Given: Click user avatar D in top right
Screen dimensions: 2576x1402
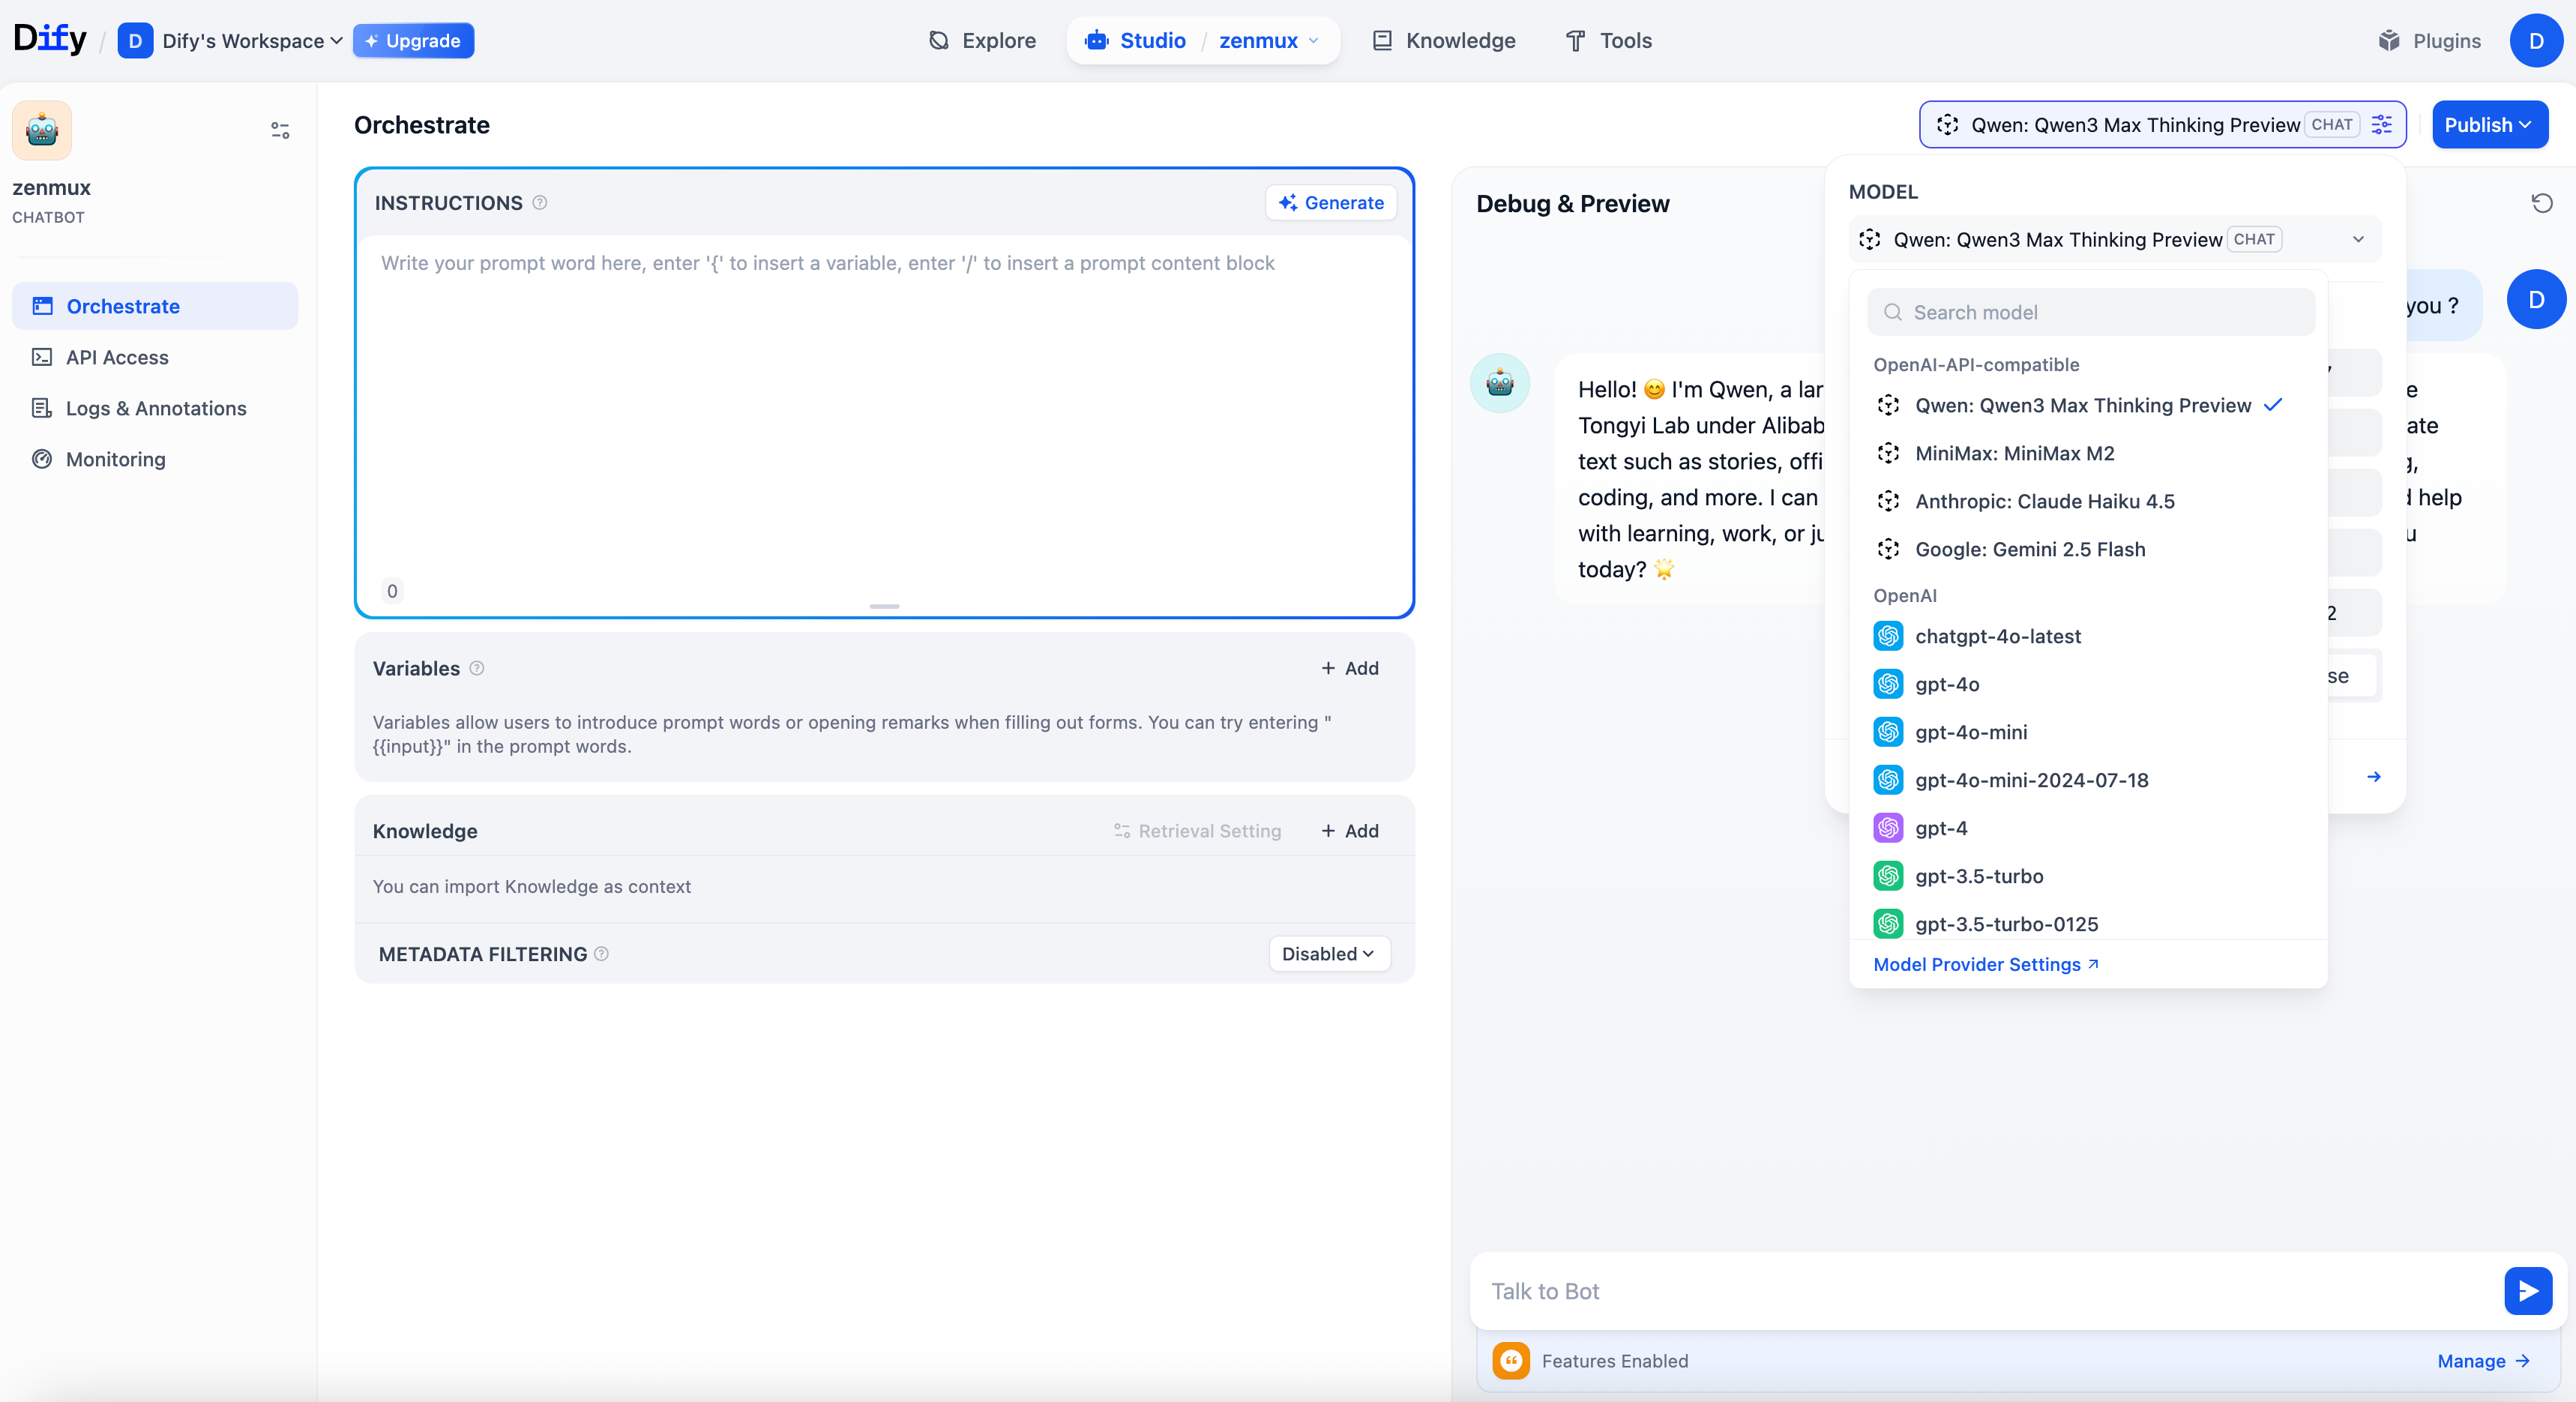Looking at the screenshot, I should [2535, 41].
